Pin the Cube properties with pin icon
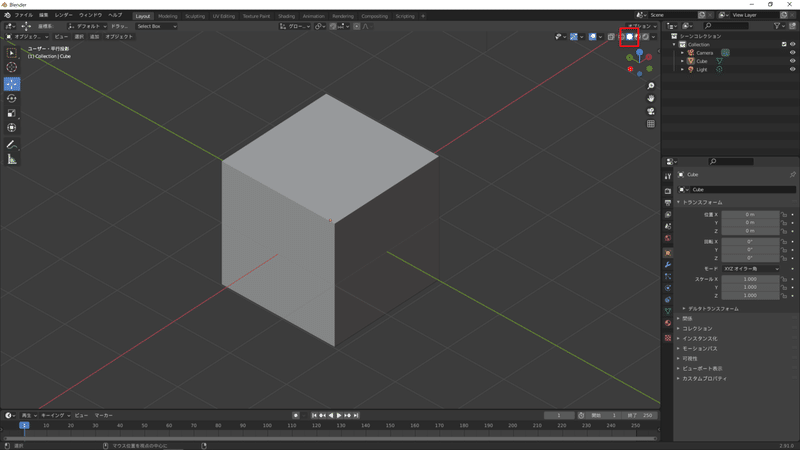Screen dimensions: 800x450 (792, 174)
